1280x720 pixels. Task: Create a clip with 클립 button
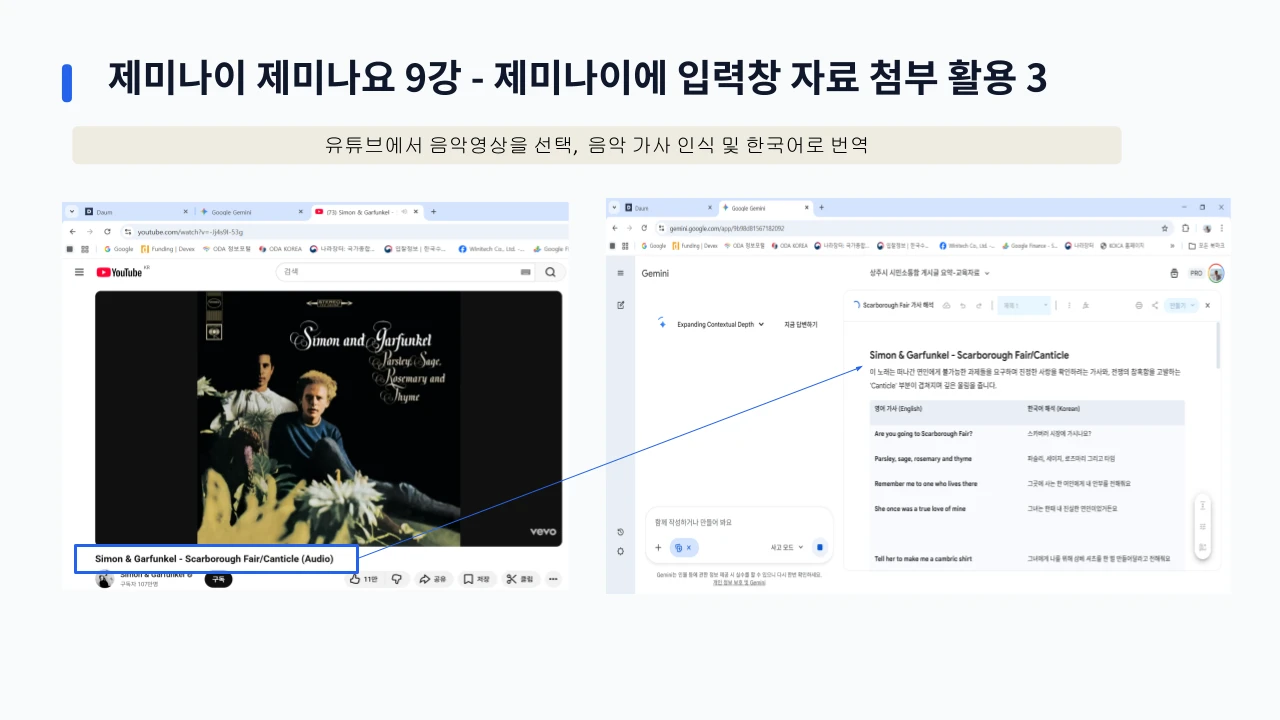point(519,579)
